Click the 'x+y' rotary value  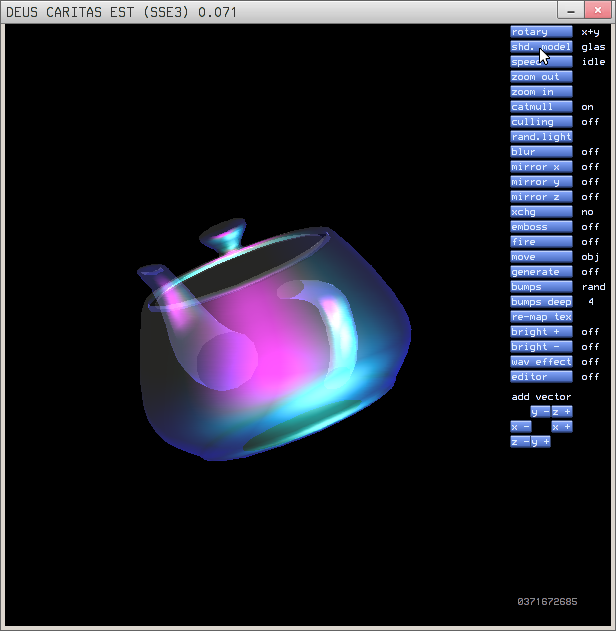[x=590, y=32]
